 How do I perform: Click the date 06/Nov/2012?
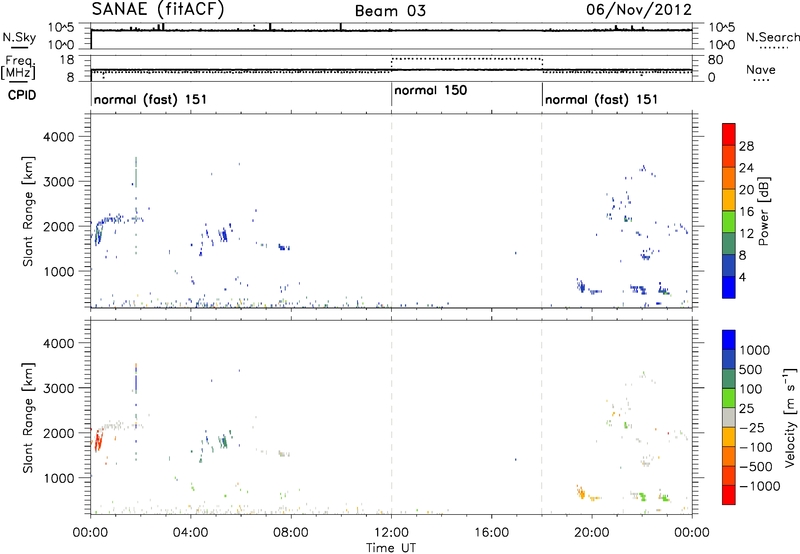click(639, 9)
